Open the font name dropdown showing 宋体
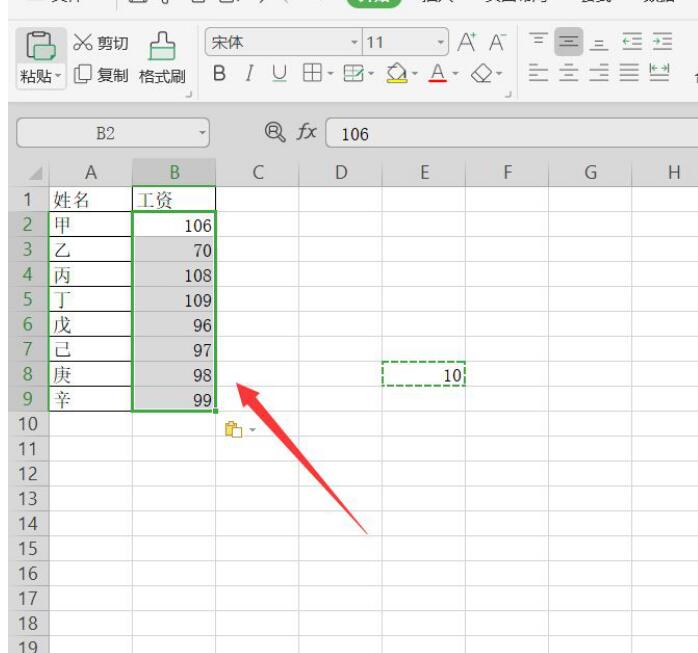The height and width of the screenshot is (653, 698). pyautogui.click(x=354, y=42)
